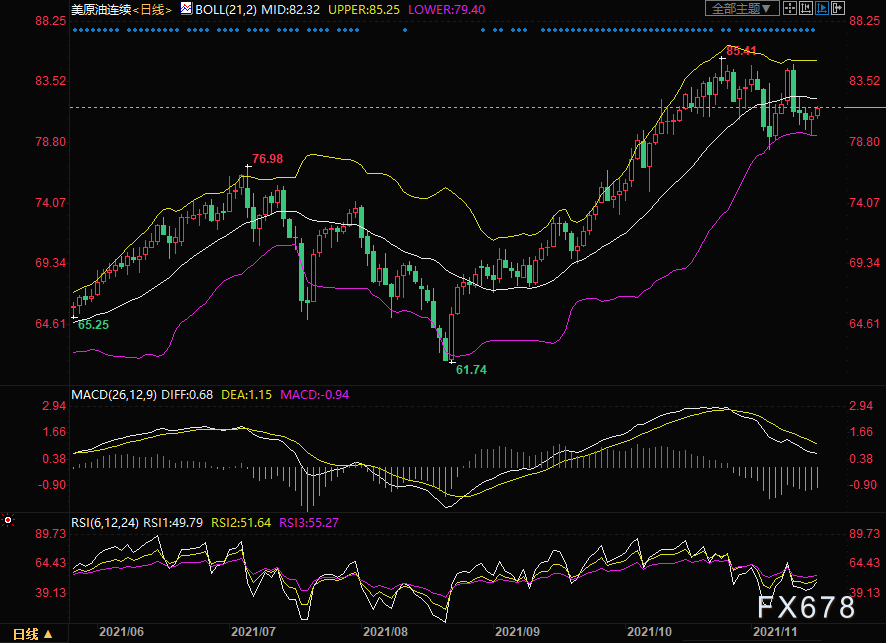Click the MID:82.32 Bollinger value

[x=290, y=10]
